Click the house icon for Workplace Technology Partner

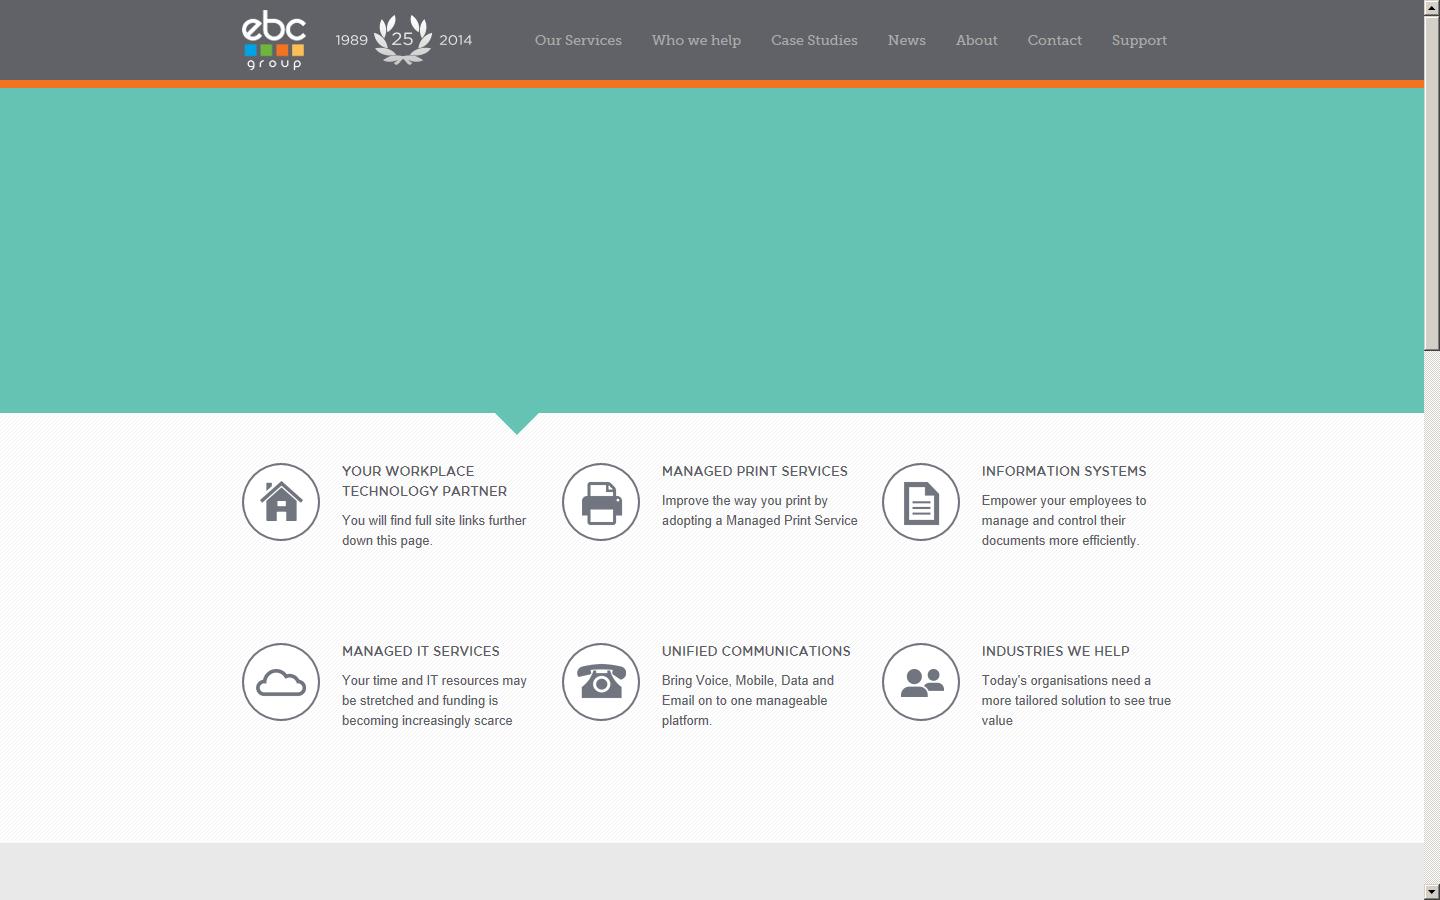pos(280,502)
